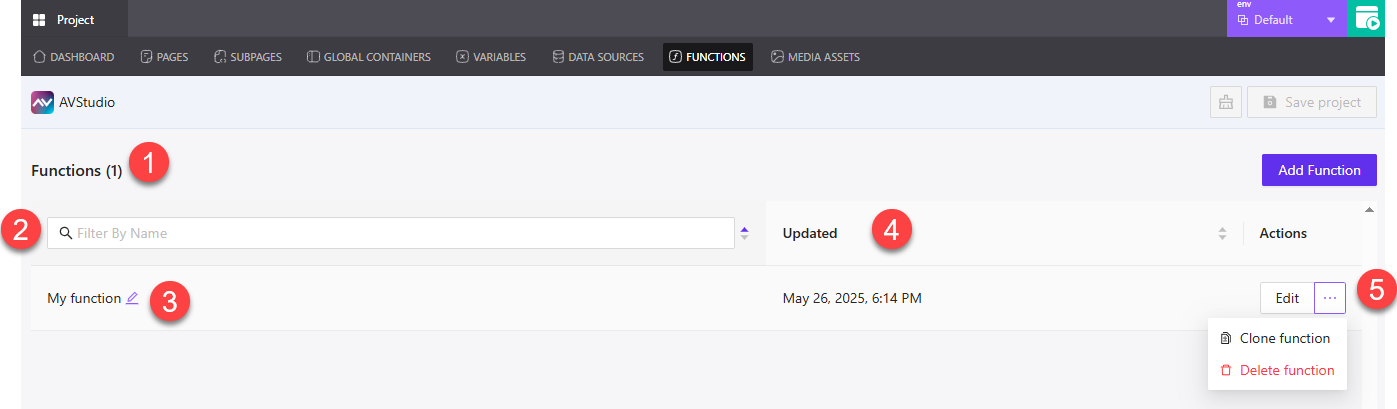This screenshot has height=409, width=1397.
Task: Click the May 26, 2025 timestamp
Action: [852, 298]
